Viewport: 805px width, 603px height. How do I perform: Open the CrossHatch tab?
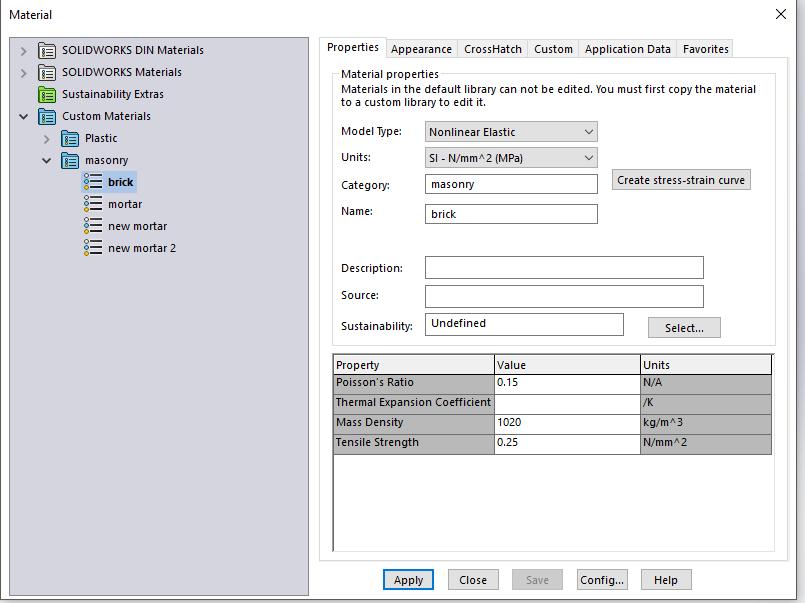click(x=493, y=49)
